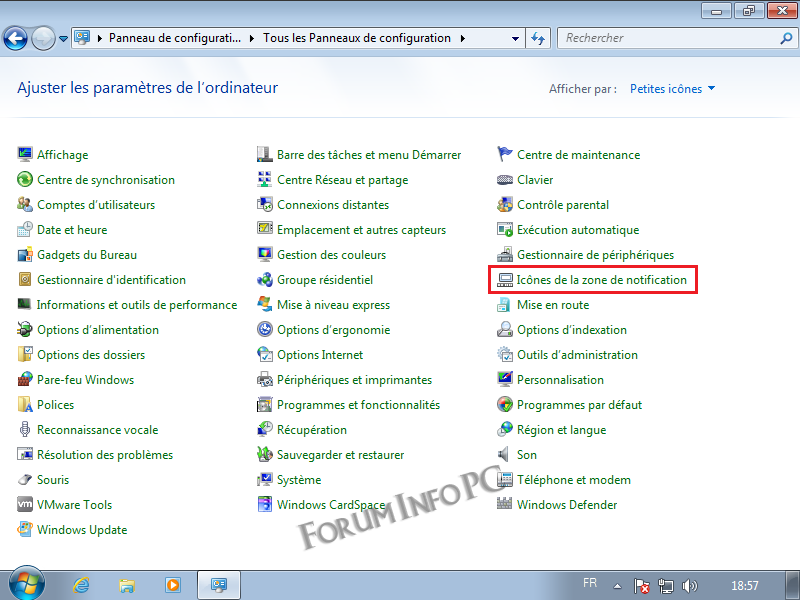Click the Sauvegarder et restaurer icon
The width and height of the screenshot is (800, 600).
(x=264, y=454)
